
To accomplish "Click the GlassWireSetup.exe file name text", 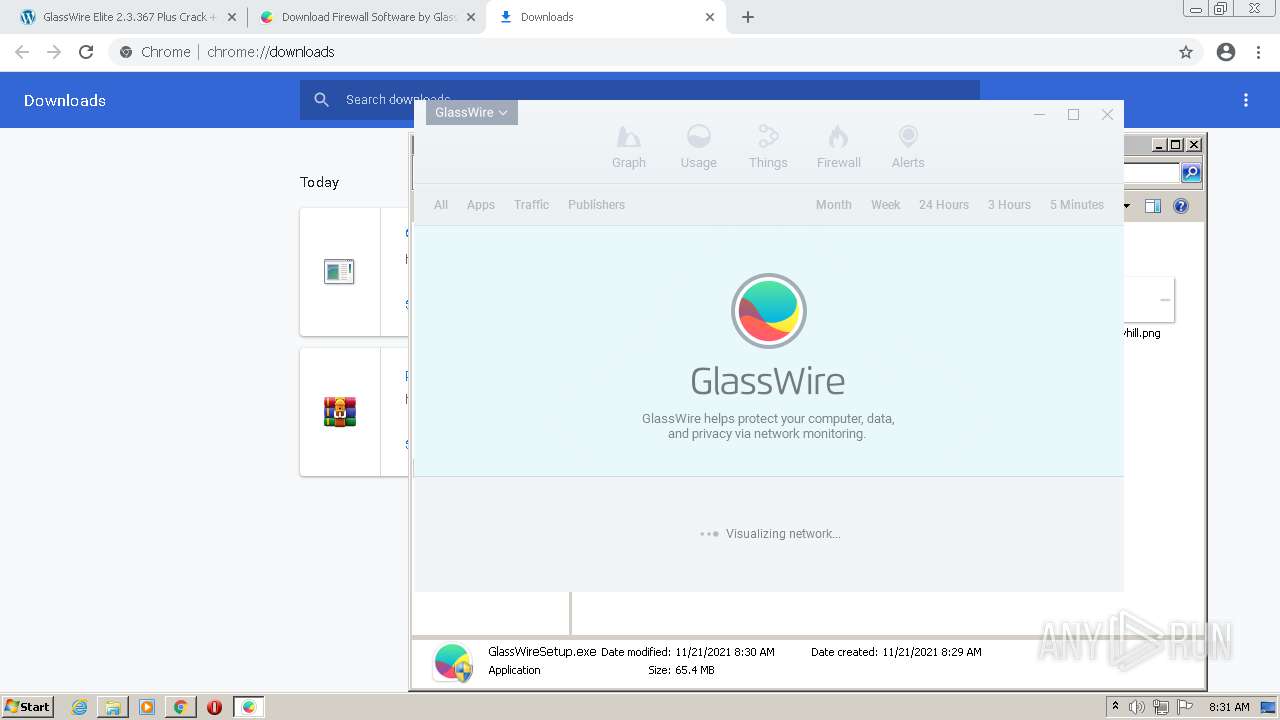I will coord(542,651).
